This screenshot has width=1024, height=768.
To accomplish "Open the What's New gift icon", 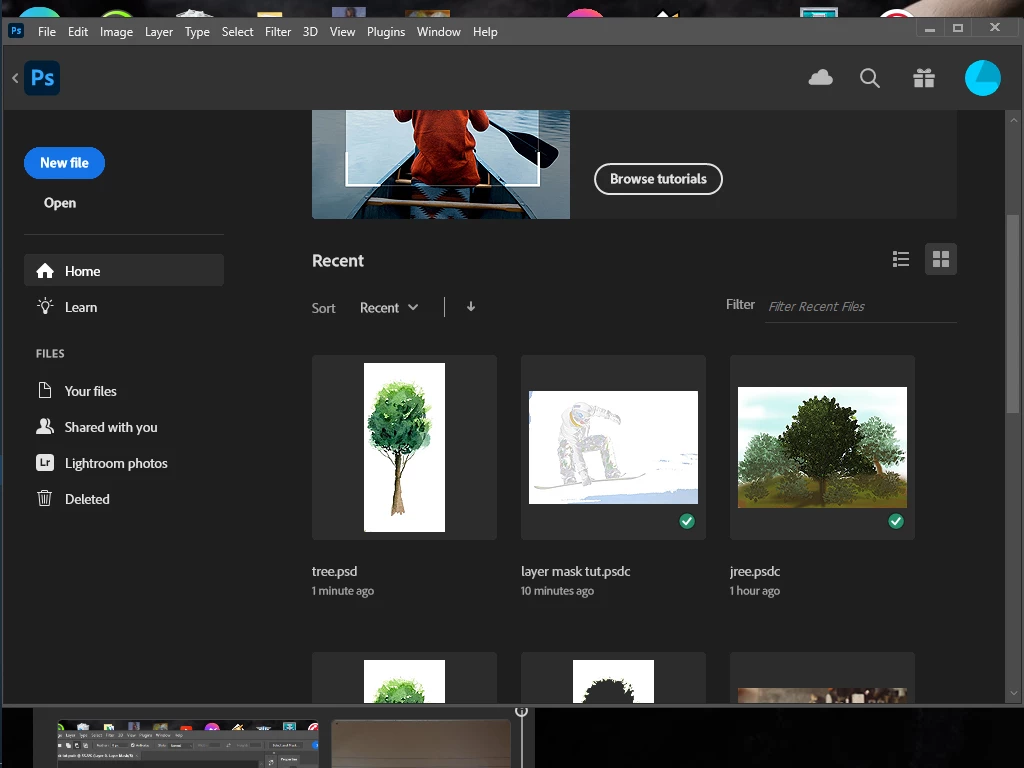I will click(x=923, y=78).
